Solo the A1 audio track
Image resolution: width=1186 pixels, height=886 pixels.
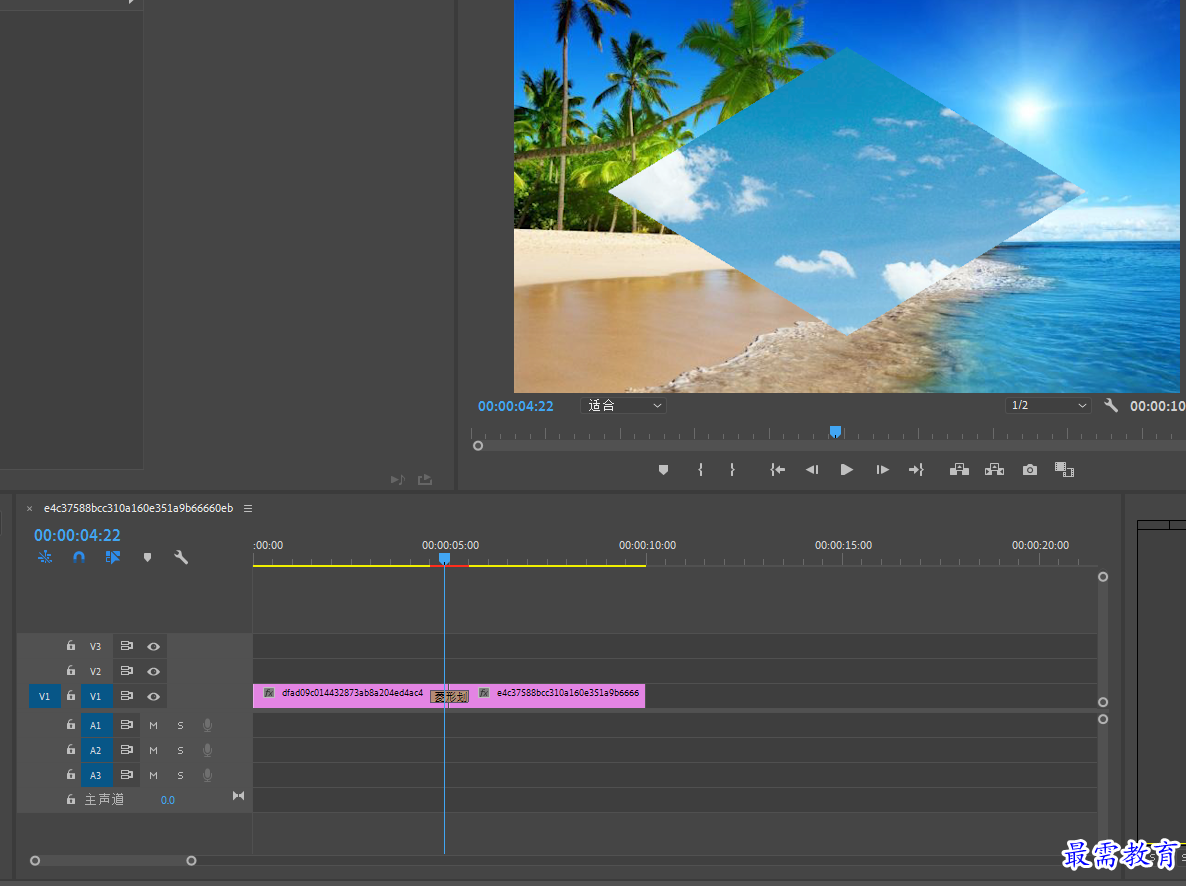[x=180, y=726]
